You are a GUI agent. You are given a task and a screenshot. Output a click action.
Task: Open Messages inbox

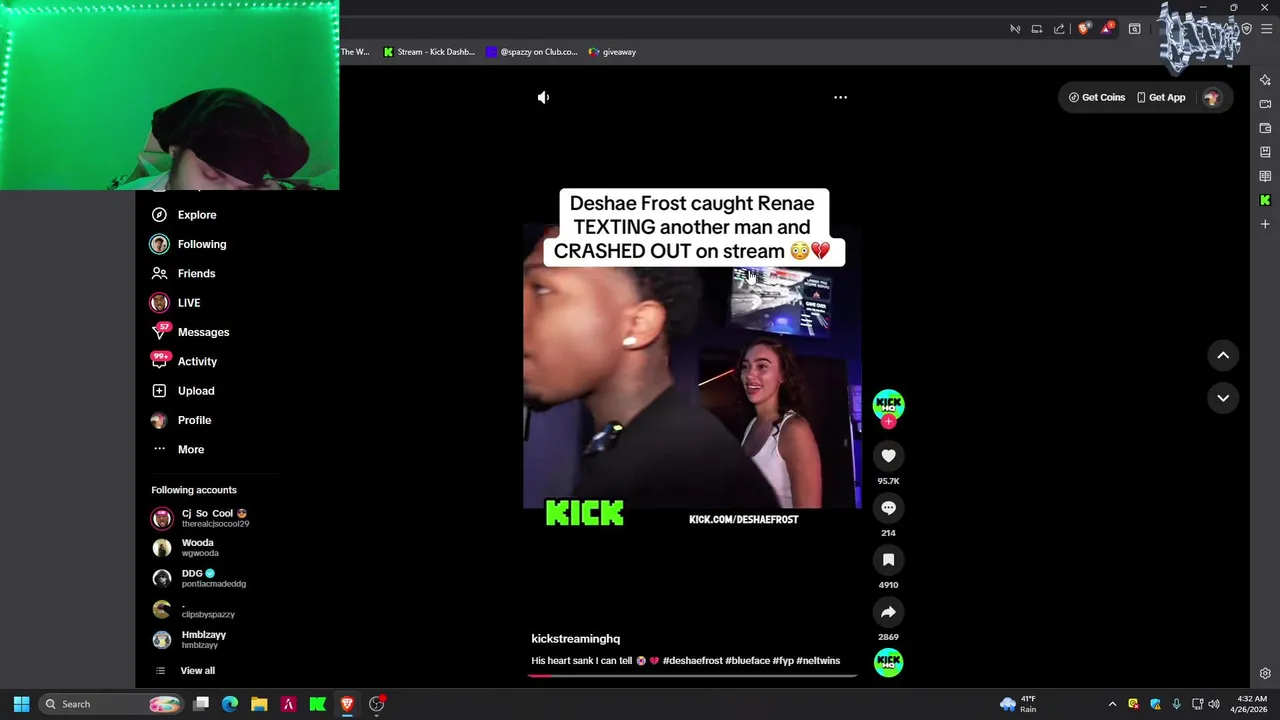(191, 332)
